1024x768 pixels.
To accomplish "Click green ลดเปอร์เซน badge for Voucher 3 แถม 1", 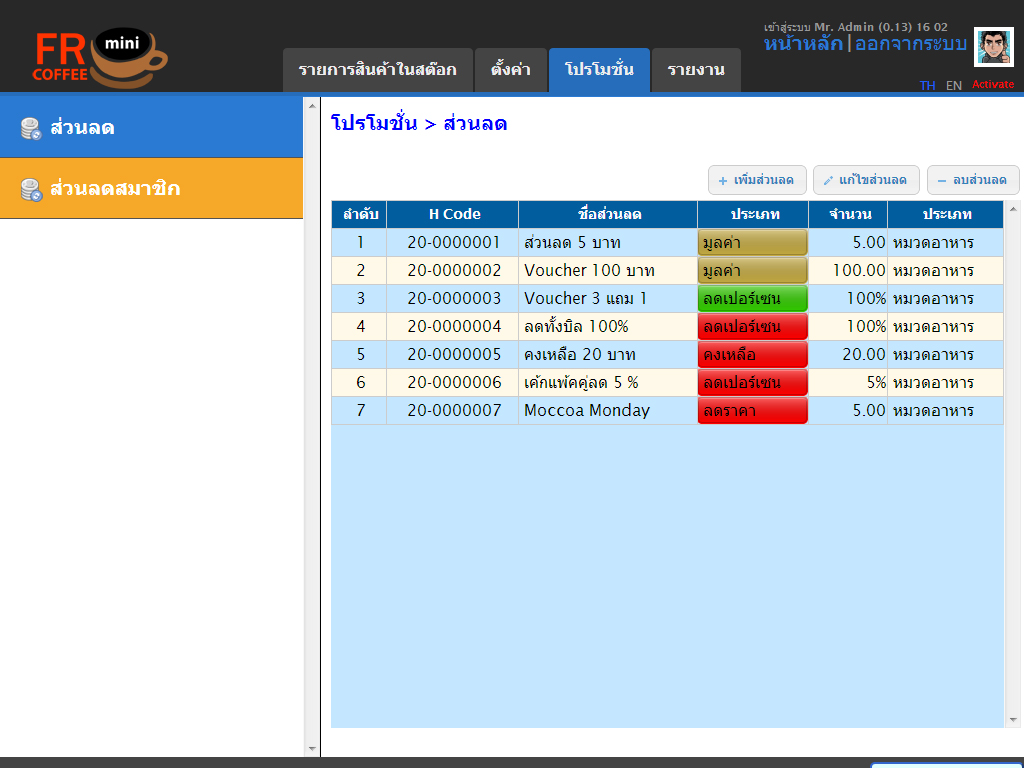I will pos(752,298).
